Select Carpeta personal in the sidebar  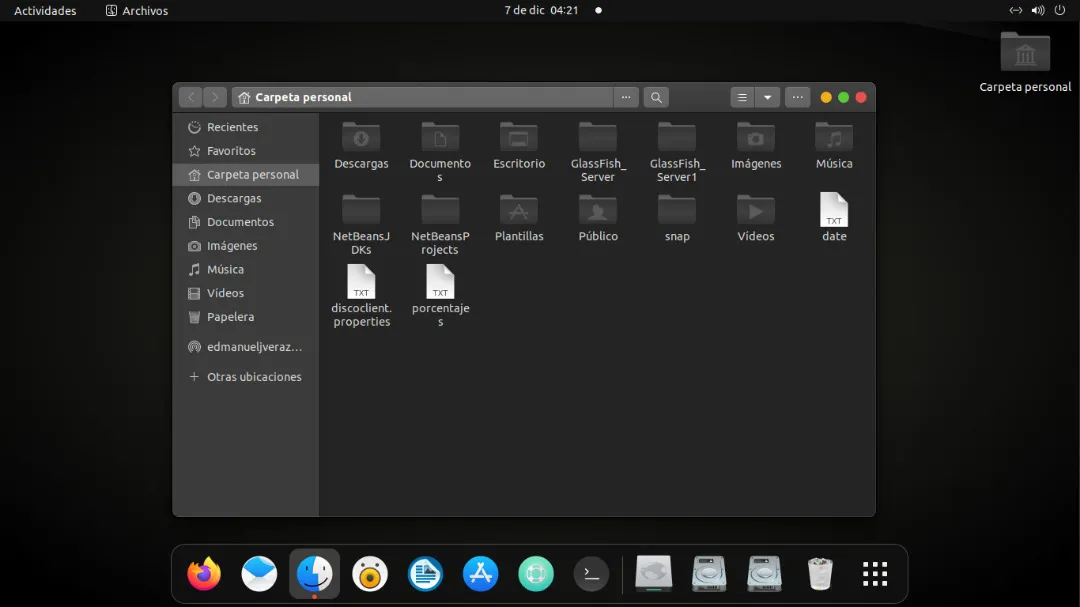[x=246, y=174]
